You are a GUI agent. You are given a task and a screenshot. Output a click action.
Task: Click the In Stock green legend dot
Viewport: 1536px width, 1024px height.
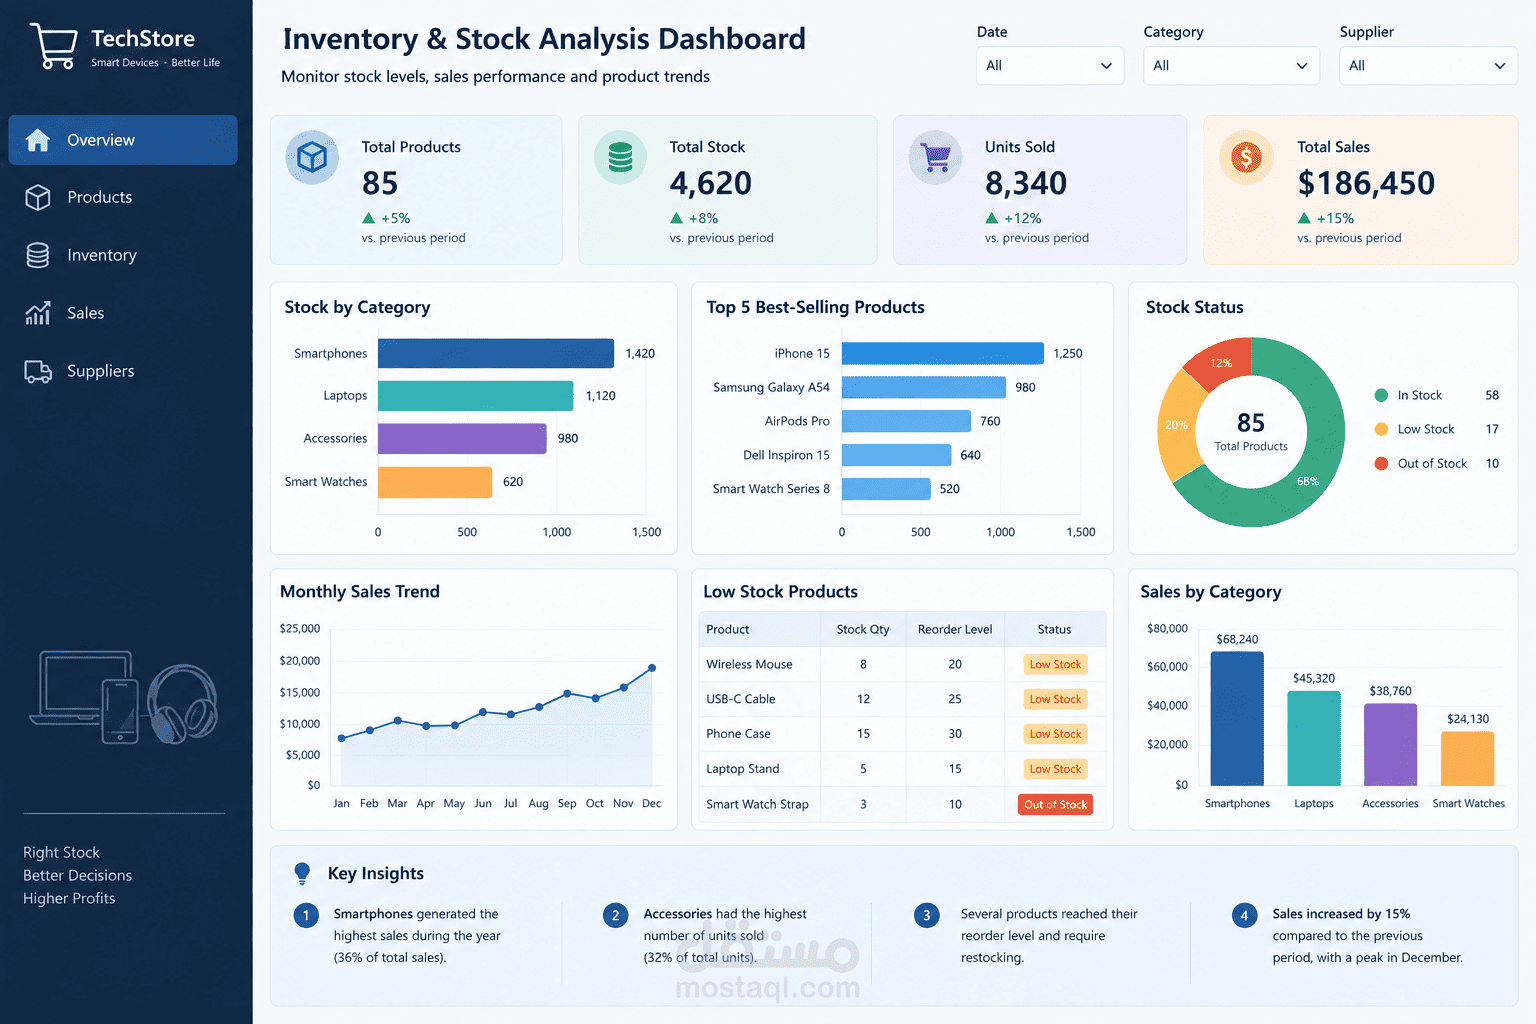tap(1381, 395)
